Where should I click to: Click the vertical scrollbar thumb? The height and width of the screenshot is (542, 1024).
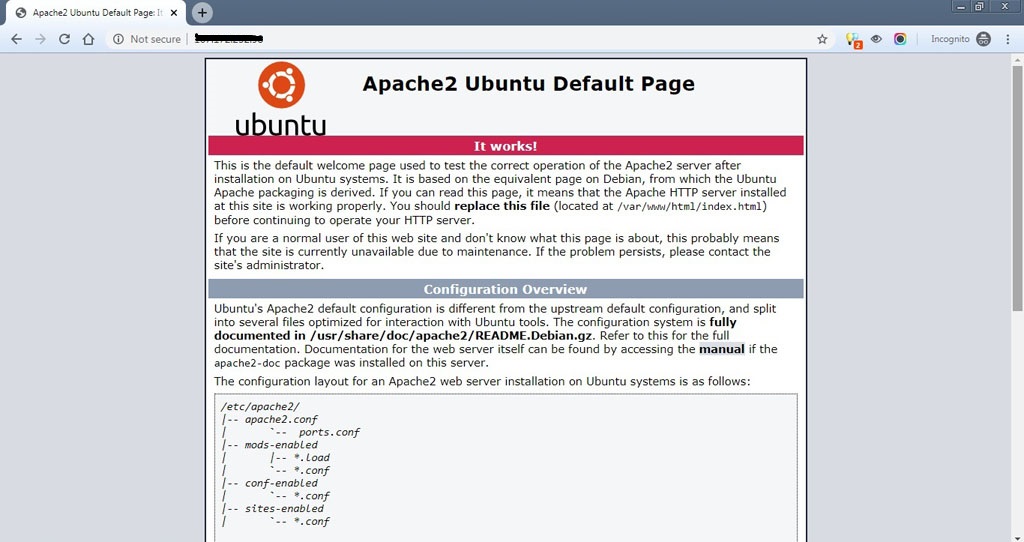1017,187
